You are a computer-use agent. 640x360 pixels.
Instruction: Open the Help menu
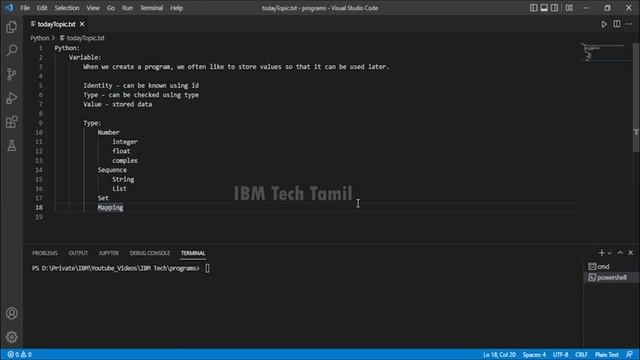point(176,8)
